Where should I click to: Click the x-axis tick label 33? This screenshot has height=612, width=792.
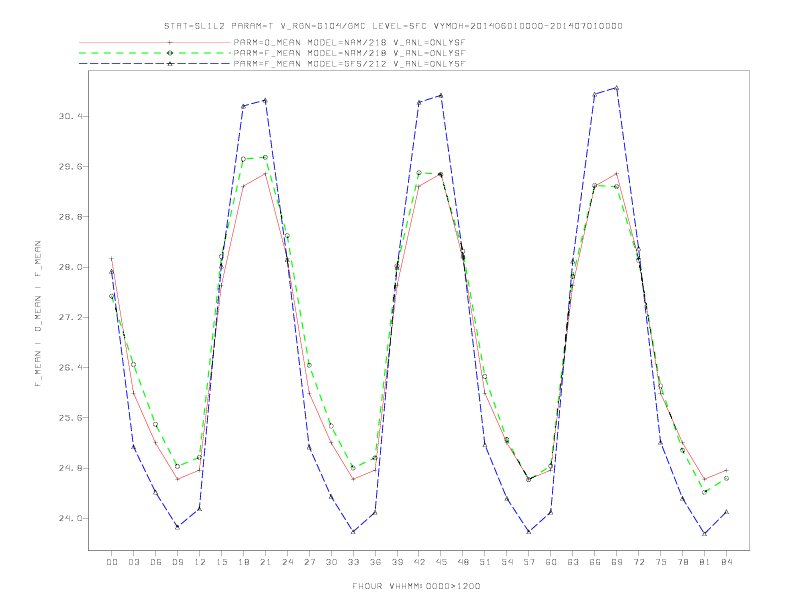click(353, 562)
